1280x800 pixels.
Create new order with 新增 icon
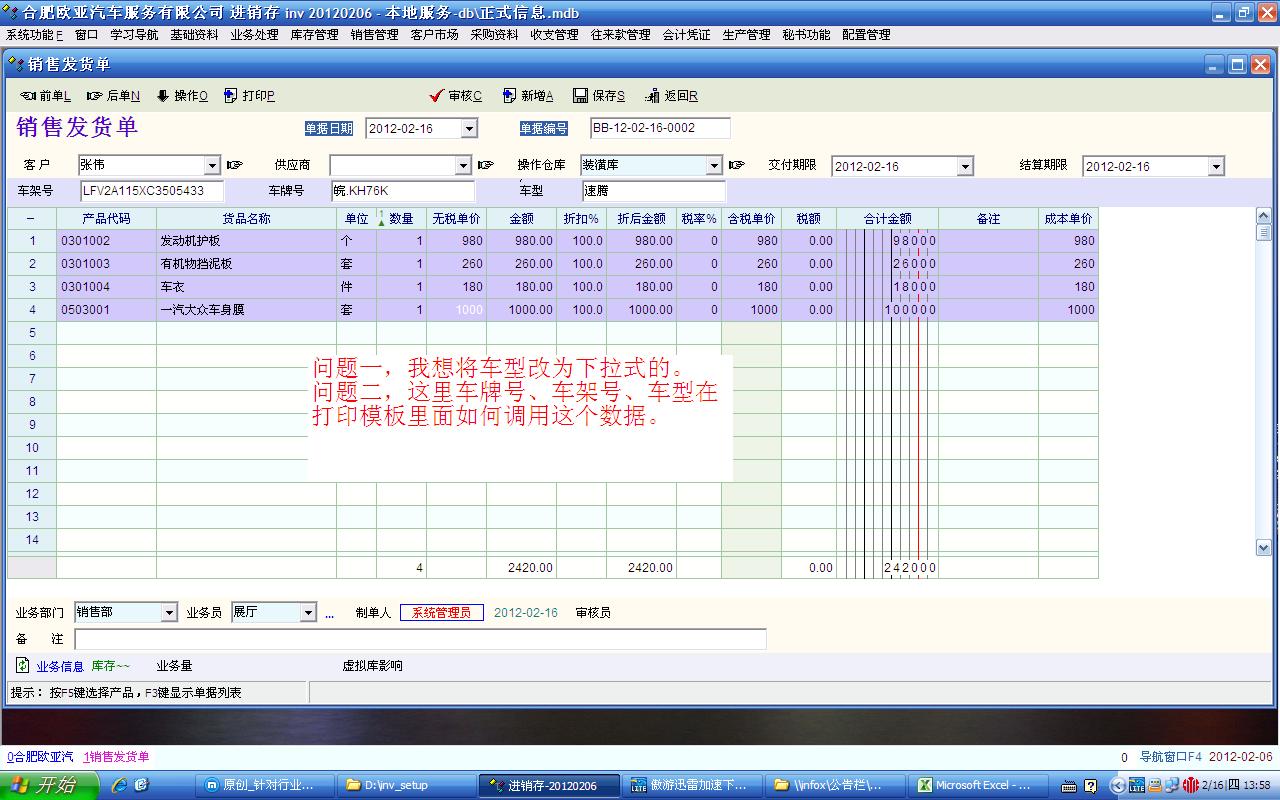coord(509,96)
